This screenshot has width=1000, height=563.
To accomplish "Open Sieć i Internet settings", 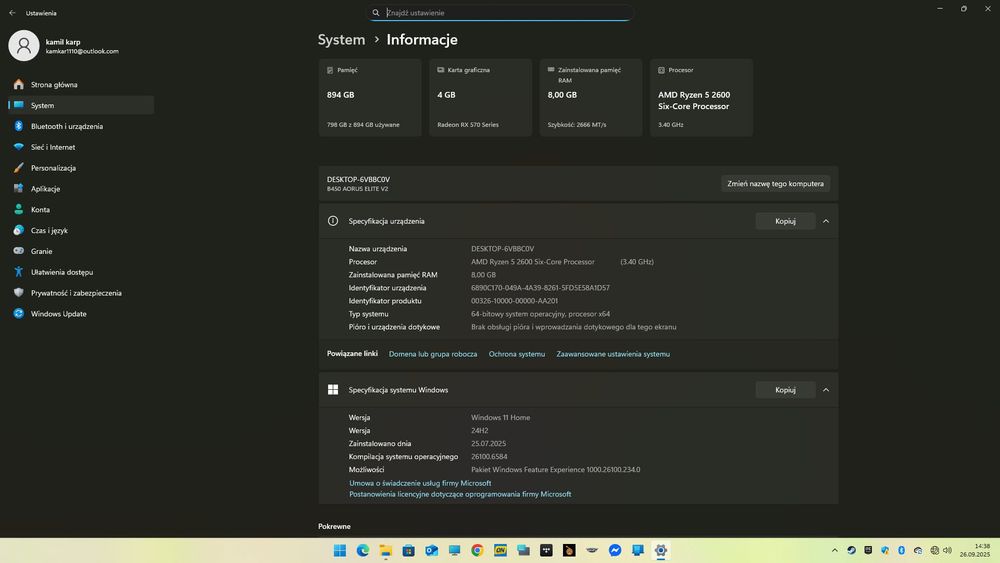I will (x=81, y=147).
